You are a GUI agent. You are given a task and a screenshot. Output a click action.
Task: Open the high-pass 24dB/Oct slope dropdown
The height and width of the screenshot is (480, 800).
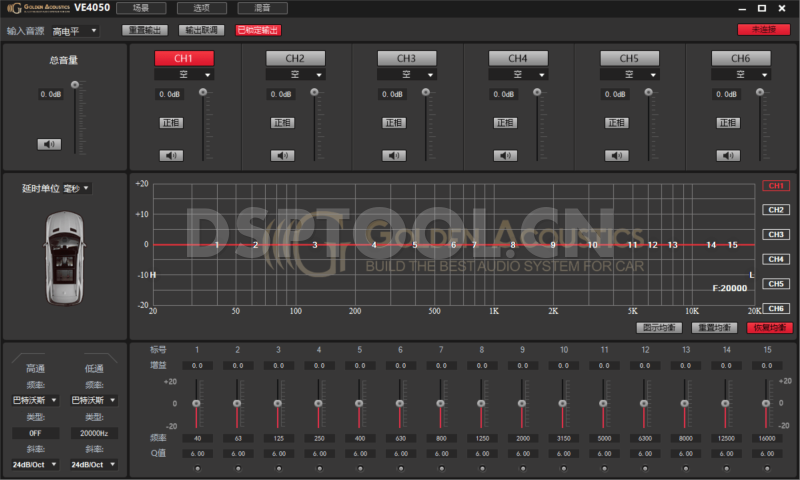pos(35,465)
